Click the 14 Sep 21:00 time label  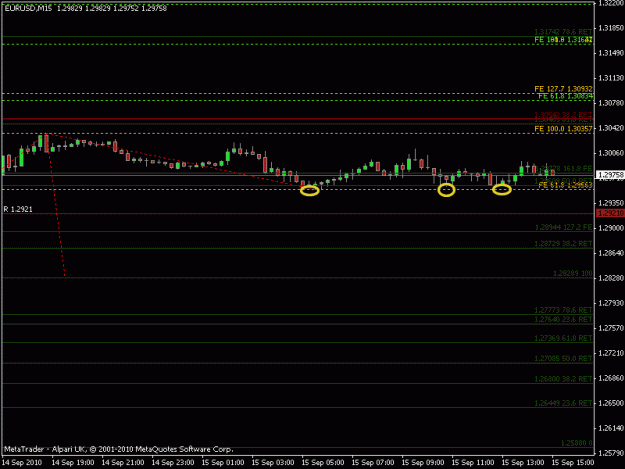[x=123, y=462]
